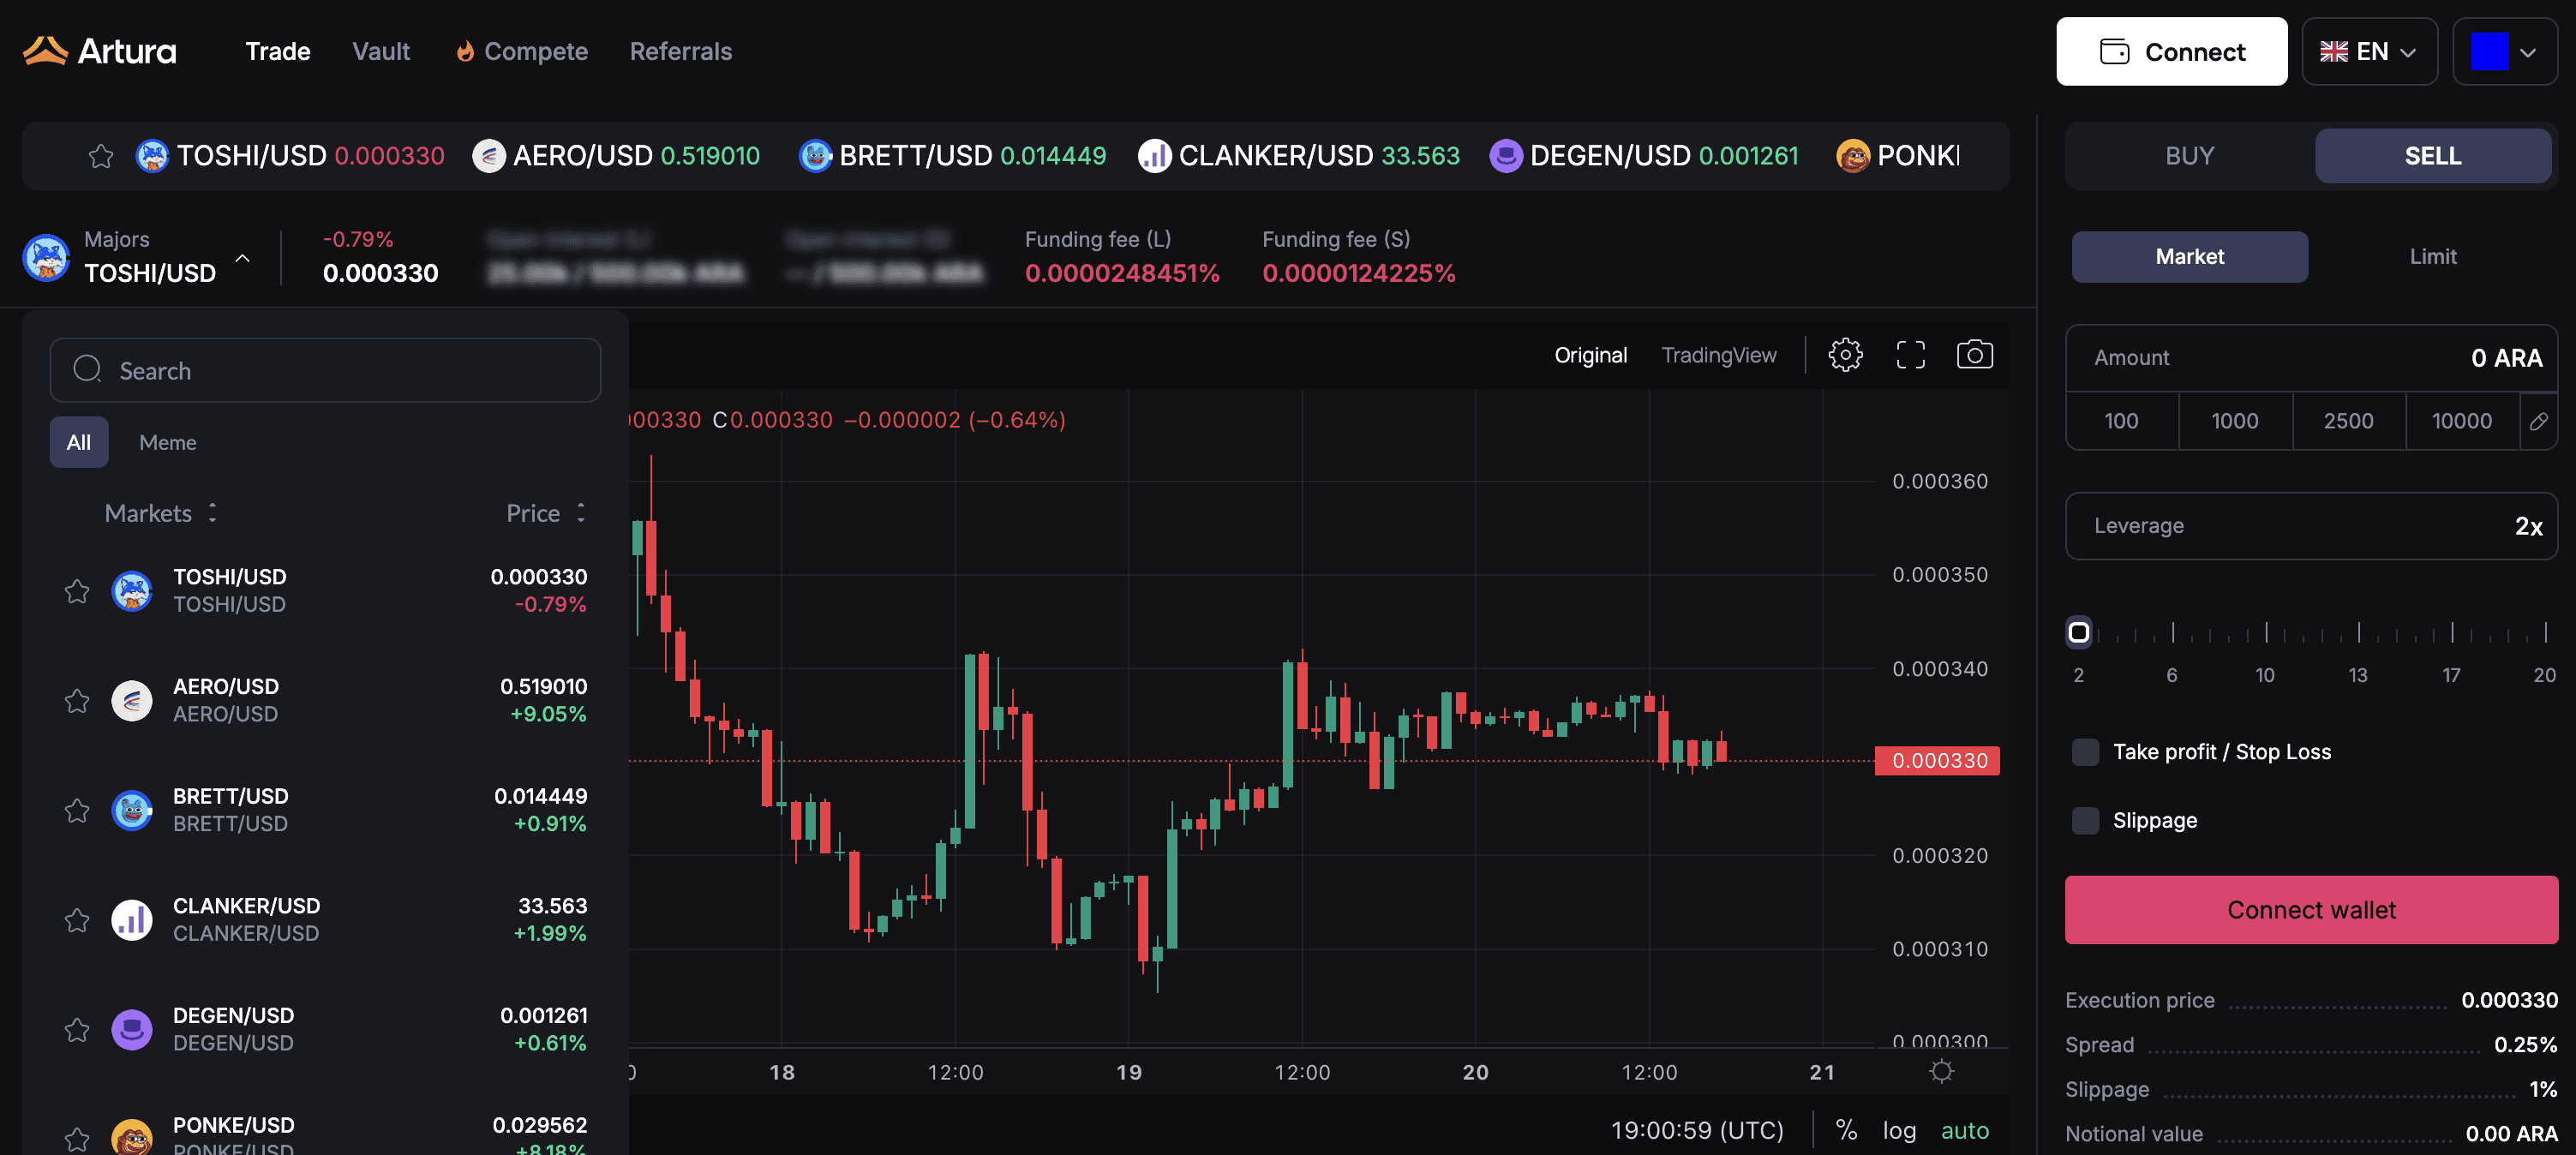This screenshot has width=2576, height=1155.
Task: Toggle log scale on chart
Action: tap(1899, 1130)
